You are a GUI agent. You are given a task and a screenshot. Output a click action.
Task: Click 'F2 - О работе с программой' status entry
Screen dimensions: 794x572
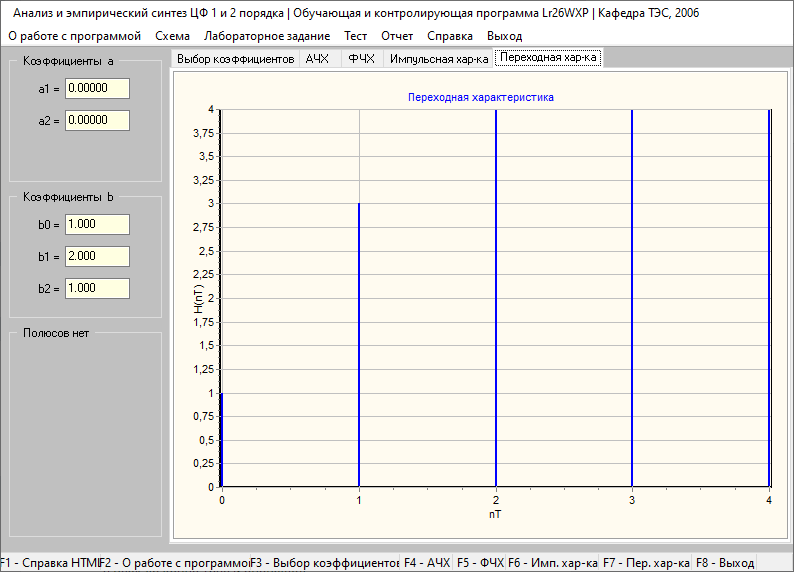[175, 563]
